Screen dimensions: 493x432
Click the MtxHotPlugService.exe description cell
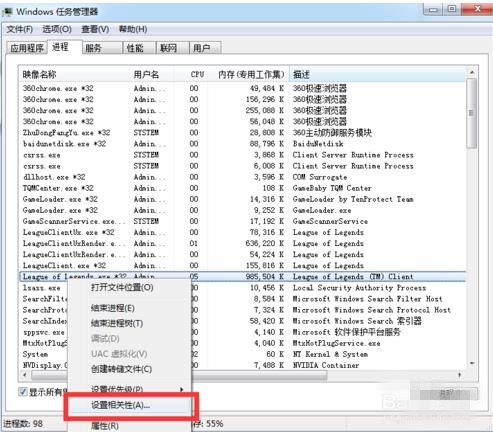[x=336, y=343]
